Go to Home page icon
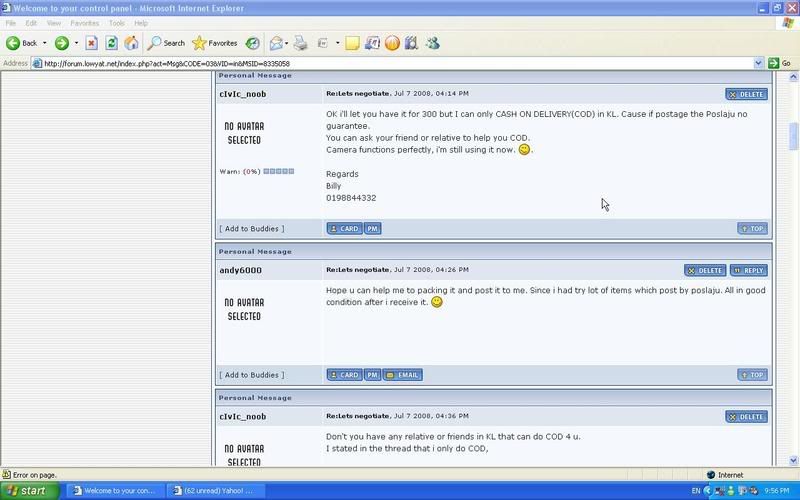800x500 pixels. 131,43
